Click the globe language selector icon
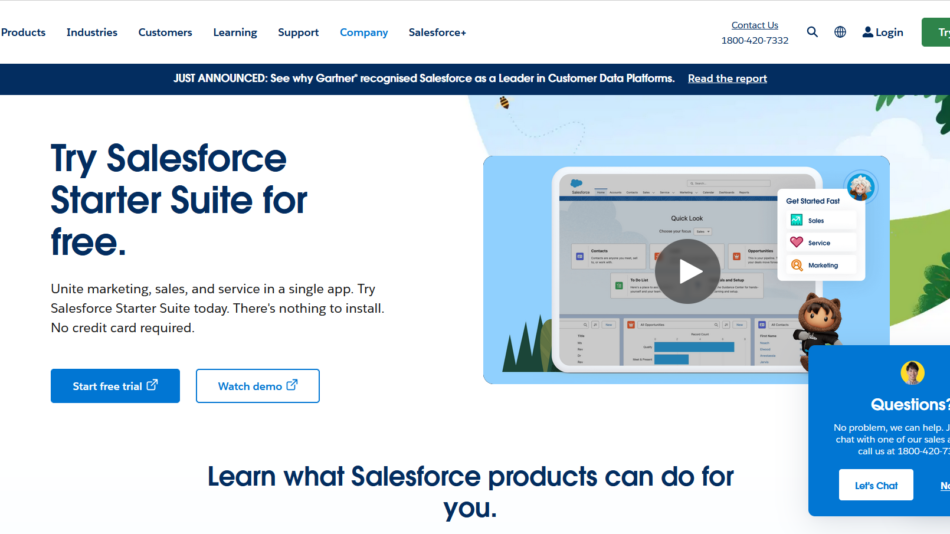The width and height of the screenshot is (950, 534). coord(840,32)
